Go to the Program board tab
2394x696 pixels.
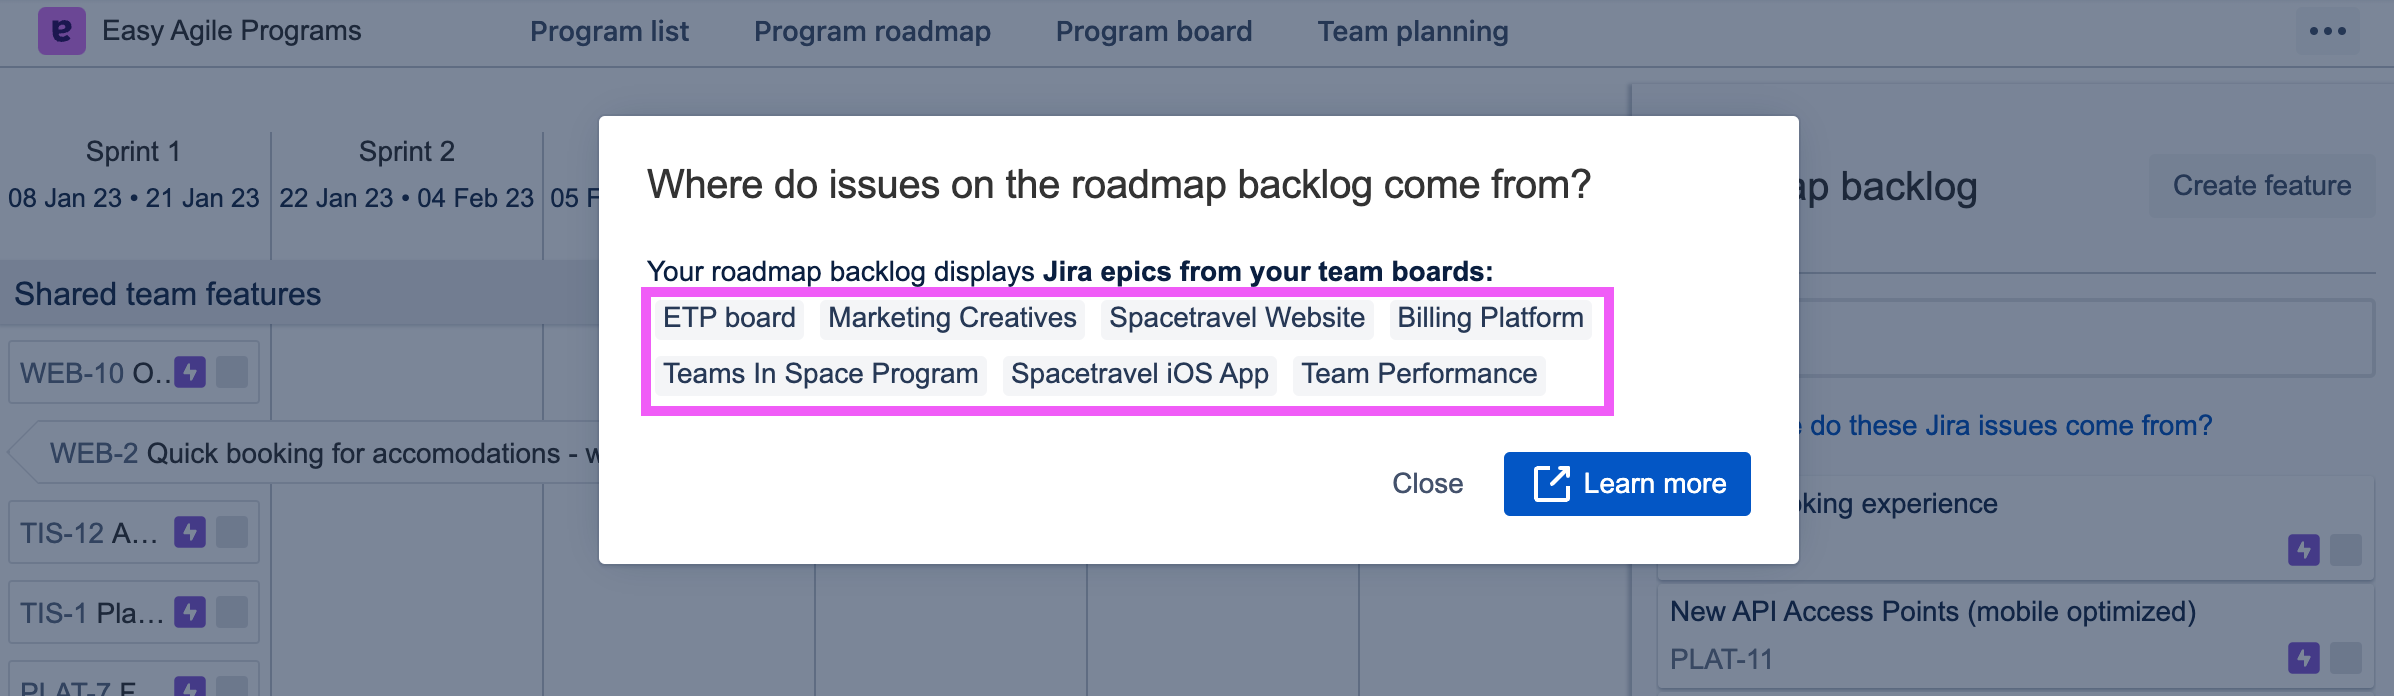tap(1154, 32)
